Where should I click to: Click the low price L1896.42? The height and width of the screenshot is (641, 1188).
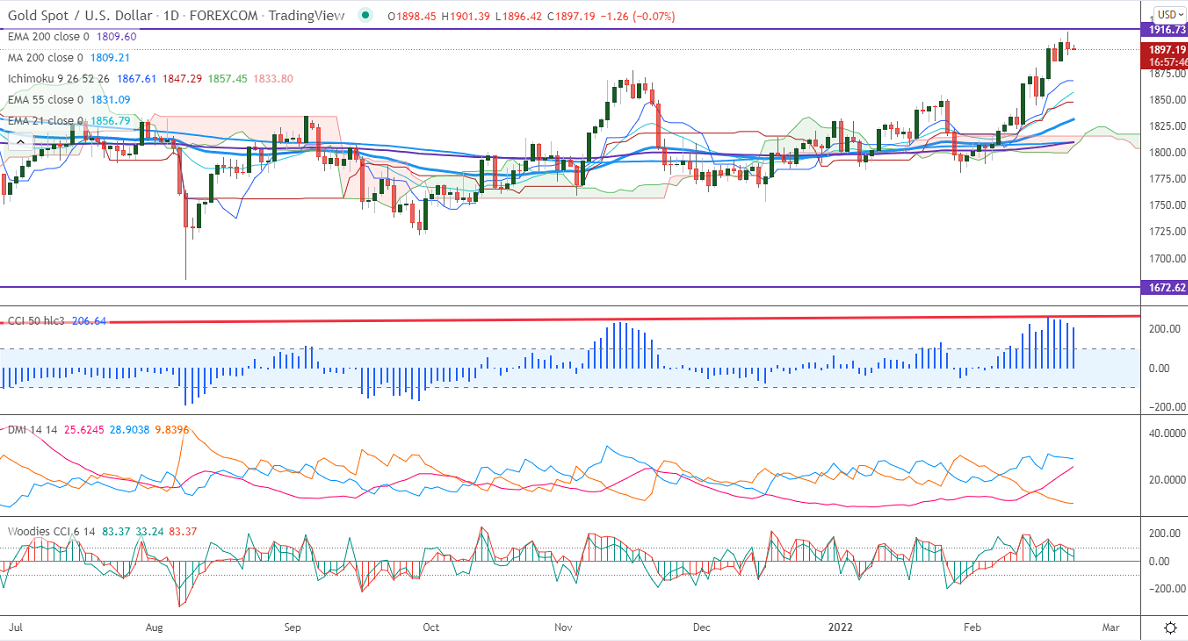(x=518, y=16)
